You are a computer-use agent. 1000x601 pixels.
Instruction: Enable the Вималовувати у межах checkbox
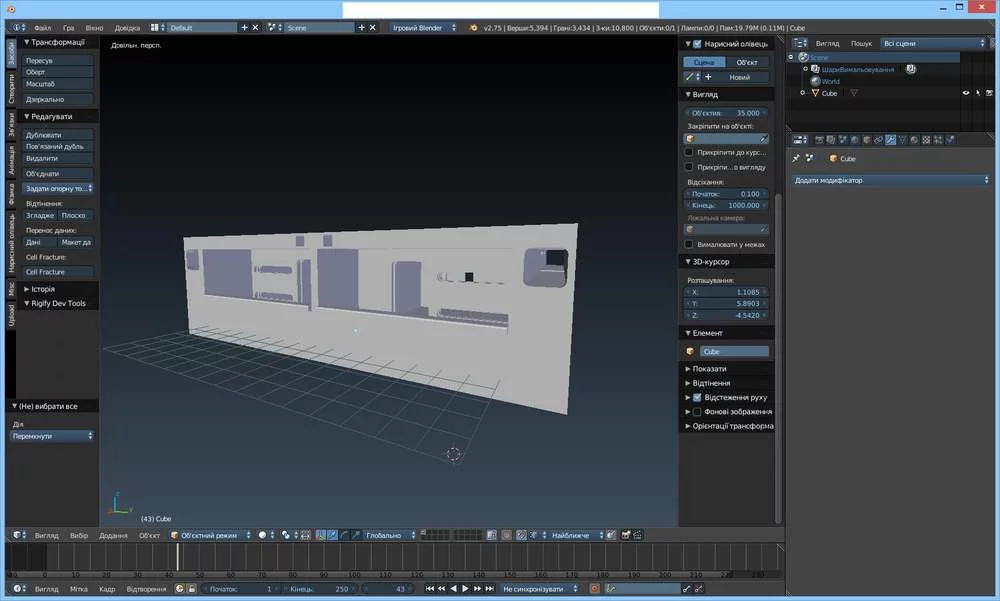click(688, 244)
